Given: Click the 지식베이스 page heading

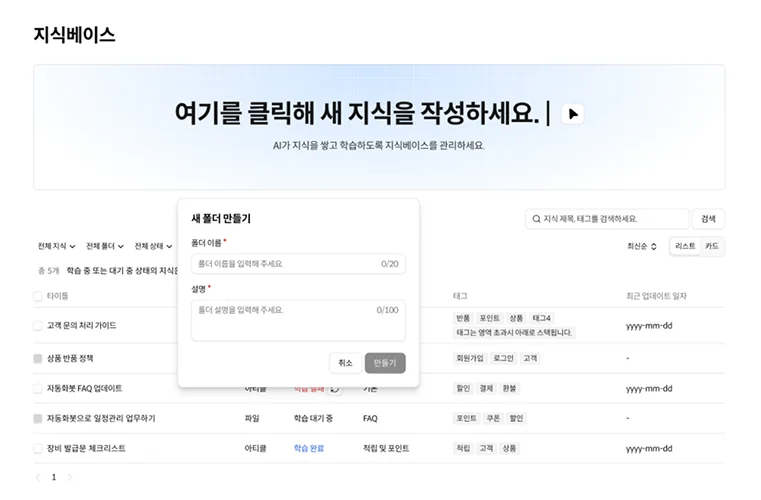Looking at the screenshot, I should click(x=74, y=35).
